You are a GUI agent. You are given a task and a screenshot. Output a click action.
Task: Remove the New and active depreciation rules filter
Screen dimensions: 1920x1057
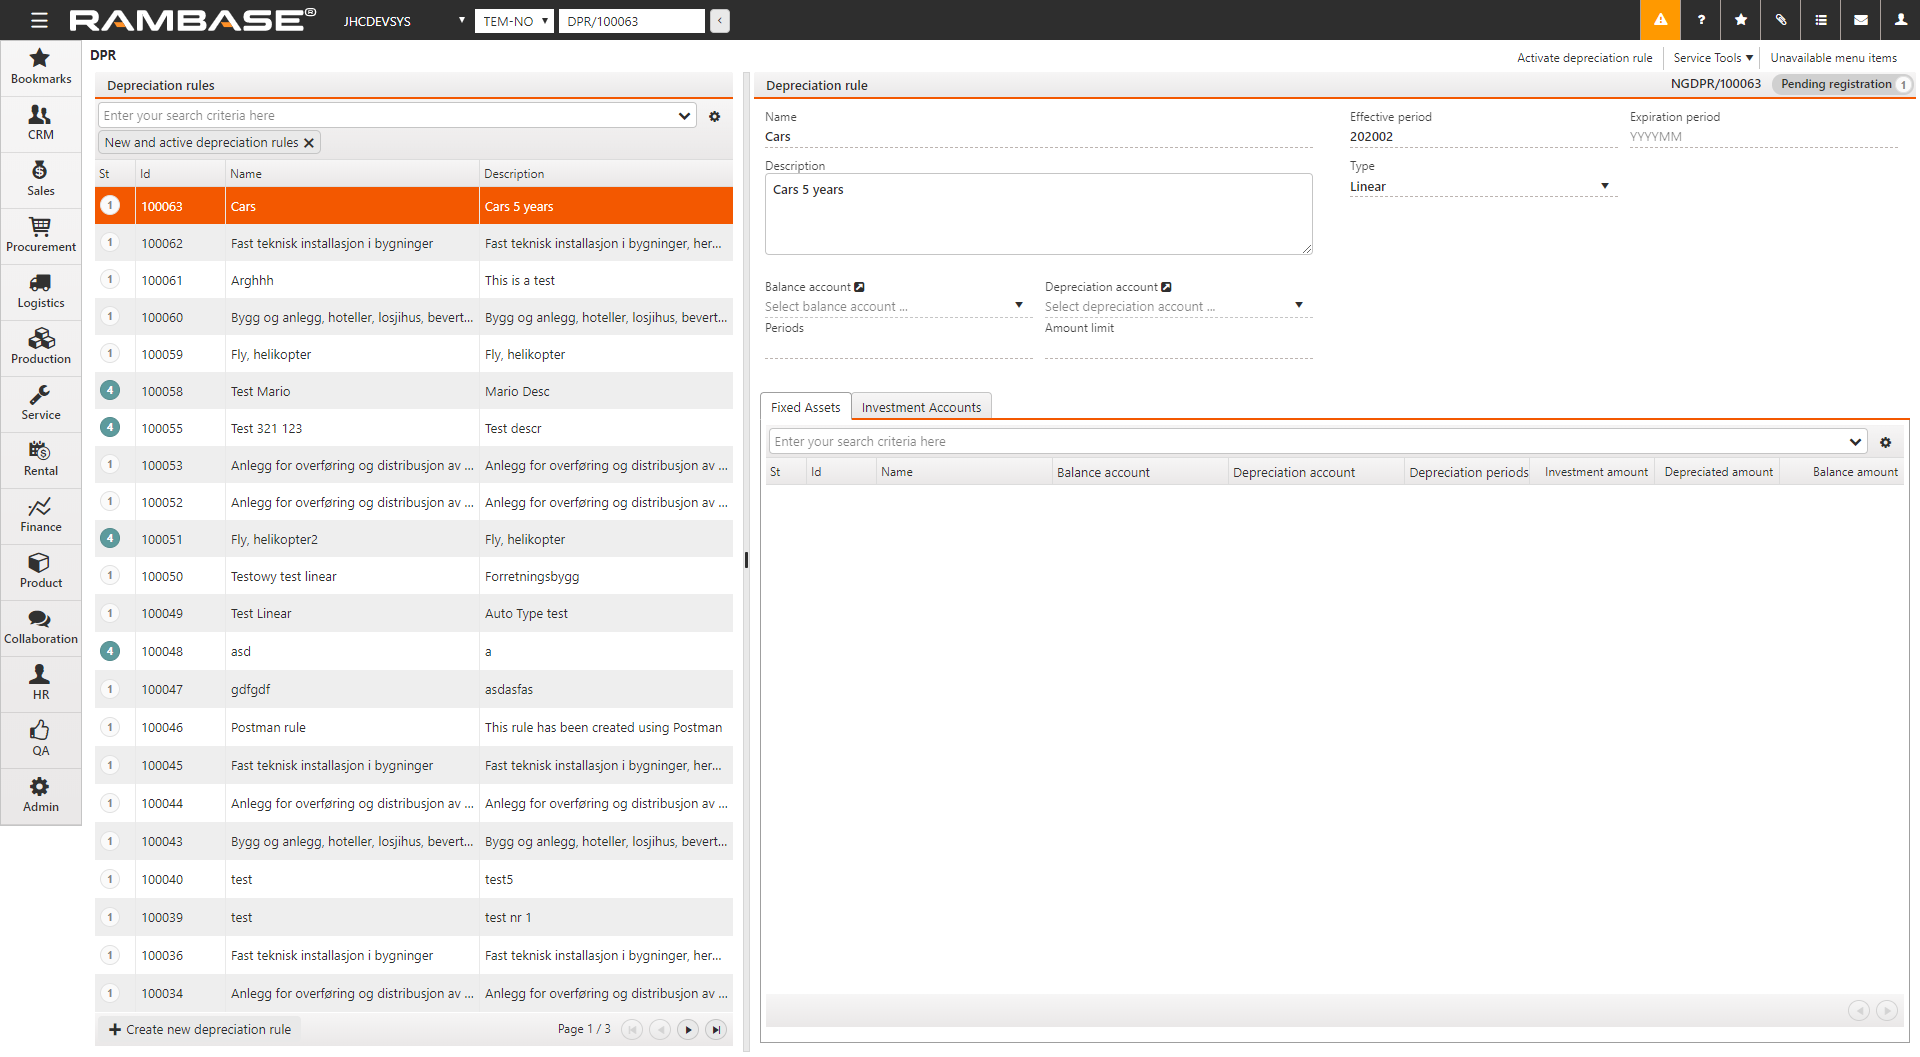pos(309,143)
